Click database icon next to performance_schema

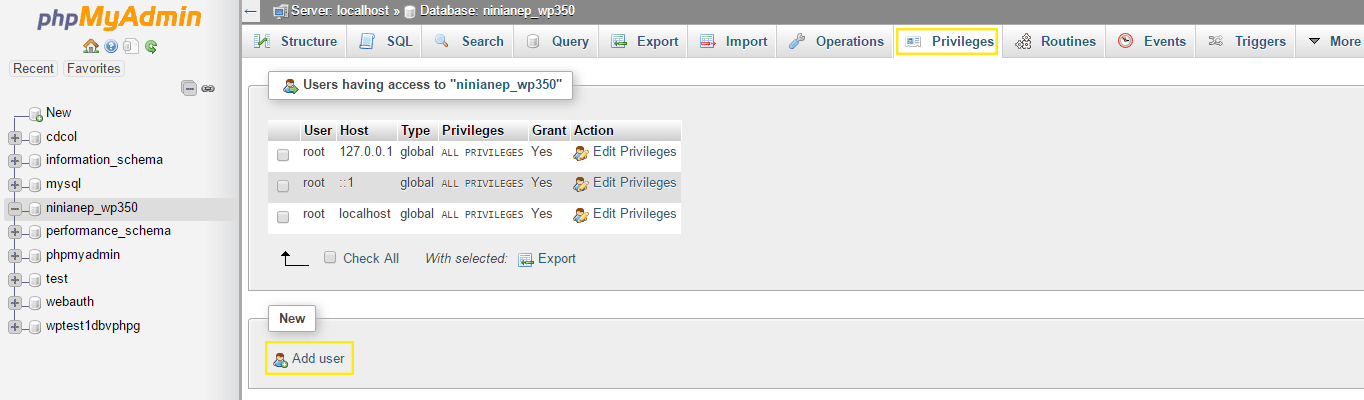coord(35,231)
